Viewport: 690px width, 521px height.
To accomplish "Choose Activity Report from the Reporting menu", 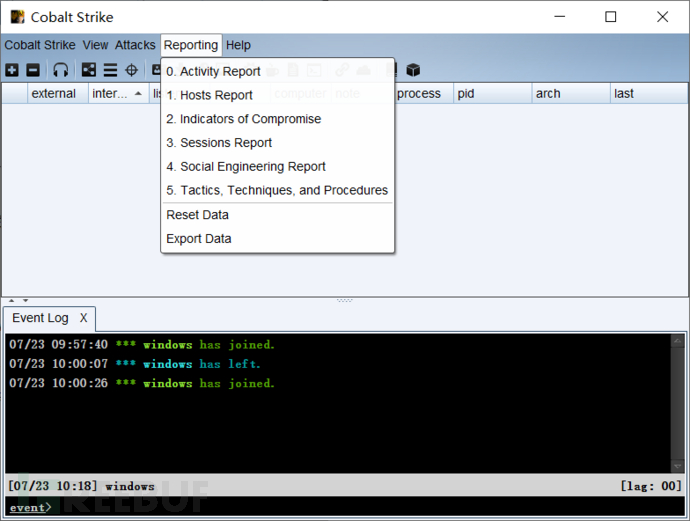I will pyautogui.click(x=213, y=71).
